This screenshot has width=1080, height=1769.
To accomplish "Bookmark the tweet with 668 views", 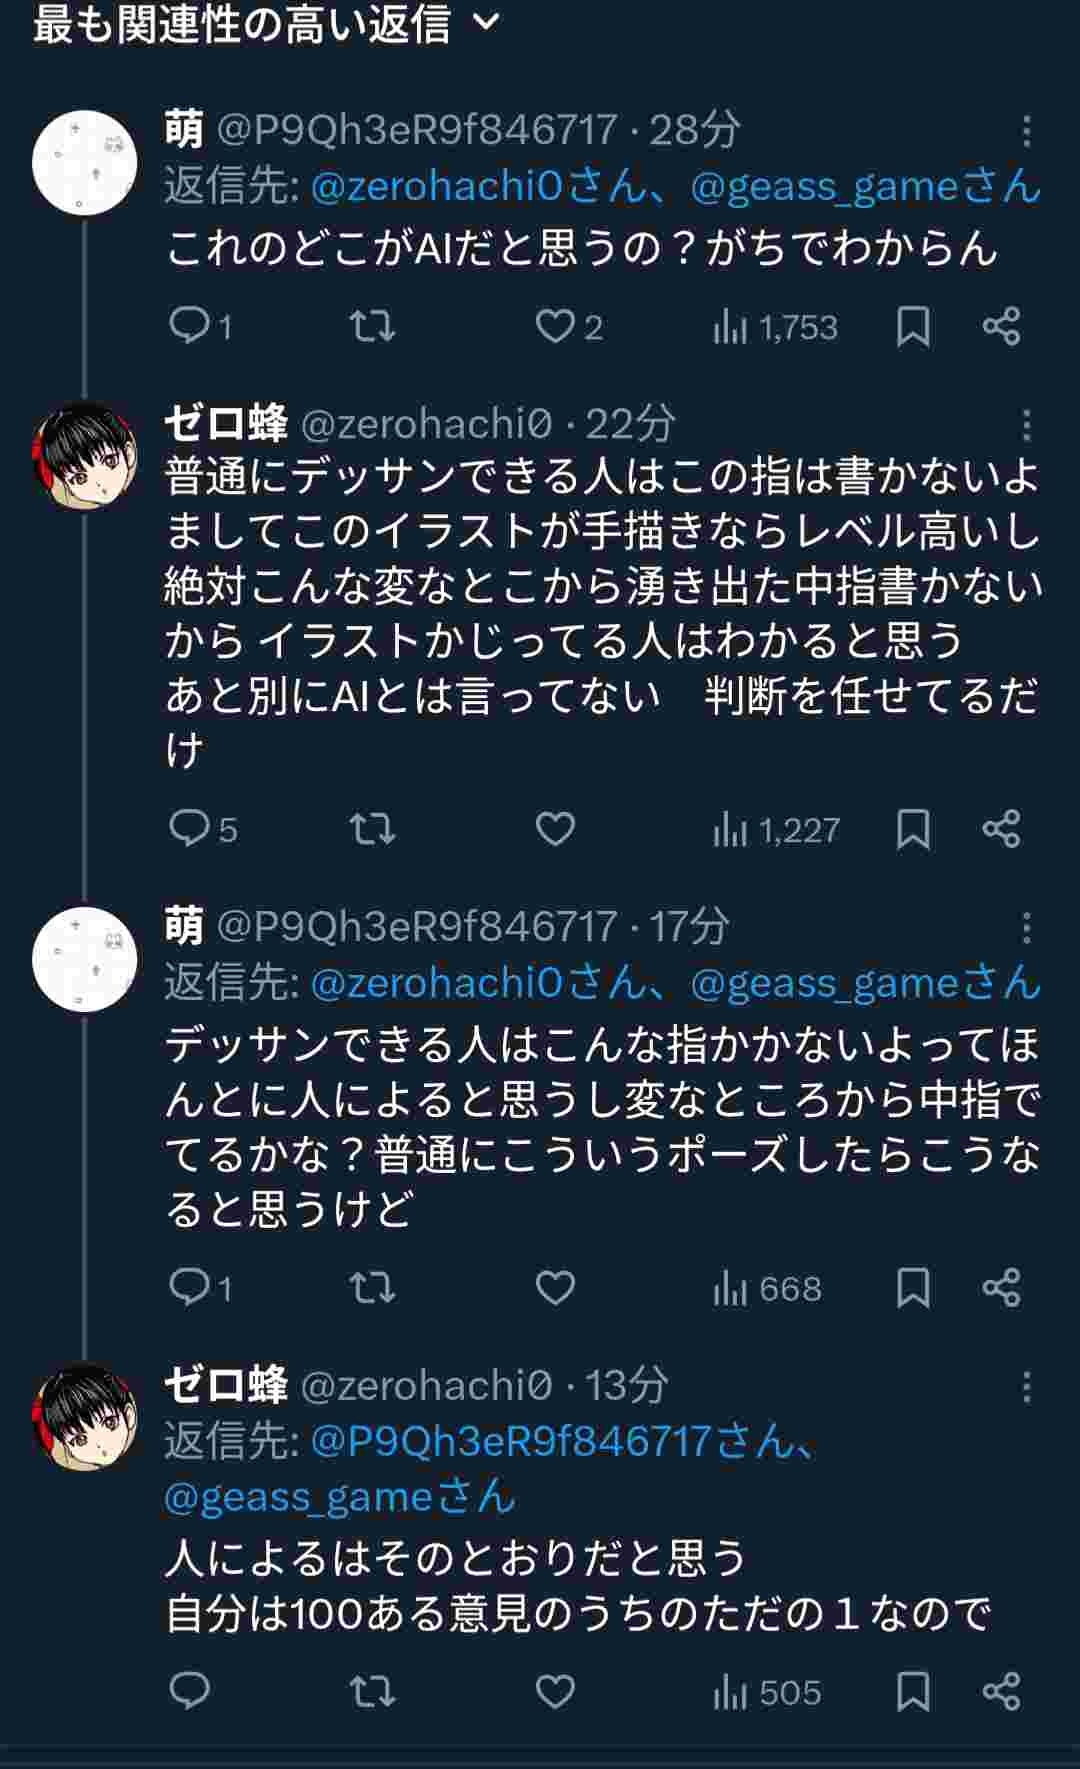I will 912,1288.
